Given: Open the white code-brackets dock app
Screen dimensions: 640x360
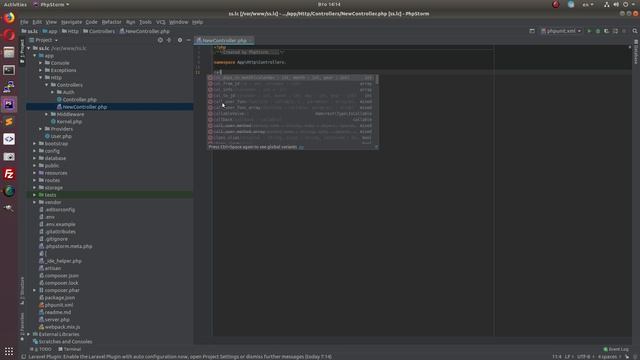Looking at the screenshot, I should point(9,139).
